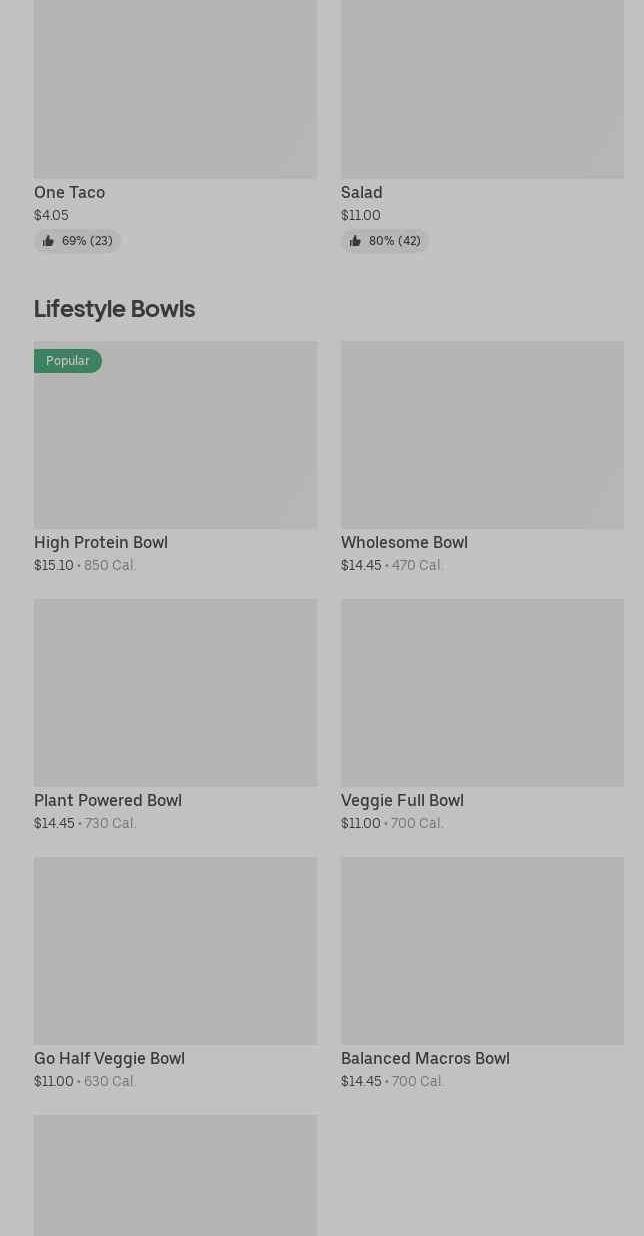Click the Lifestyle Bowls section heading
The image size is (644, 1236).
[x=114, y=308]
